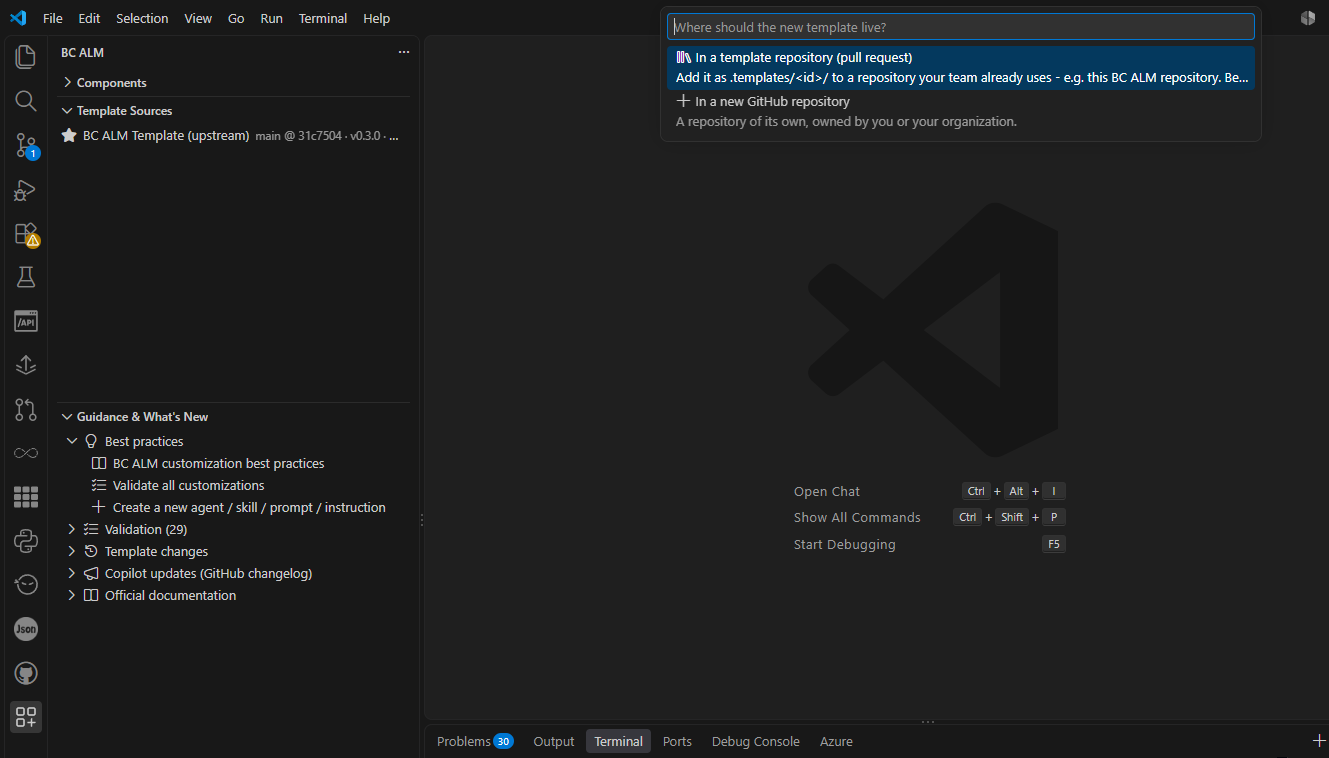Screen dimensions: 1329x758
Task: Open the Testing flask icon
Action: tap(26, 277)
